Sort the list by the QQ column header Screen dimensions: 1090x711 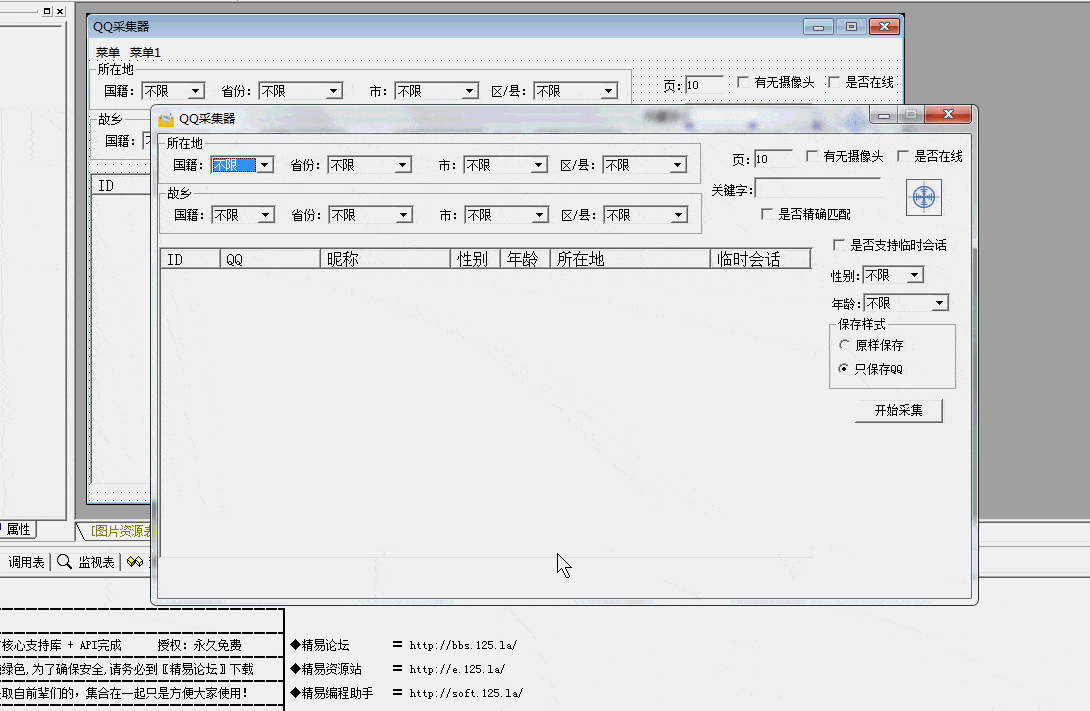(270, 259)
